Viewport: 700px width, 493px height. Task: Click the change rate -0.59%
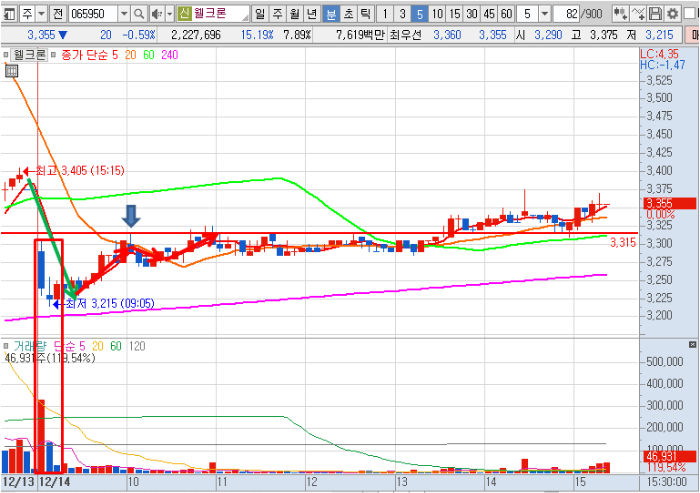[139, 35]
